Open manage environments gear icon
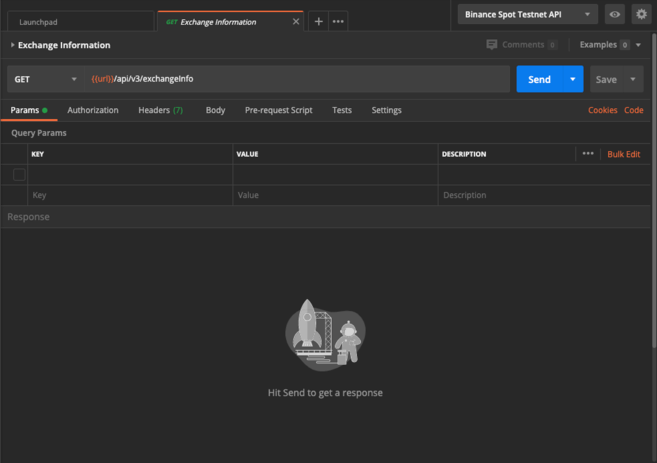 point(641,15)
